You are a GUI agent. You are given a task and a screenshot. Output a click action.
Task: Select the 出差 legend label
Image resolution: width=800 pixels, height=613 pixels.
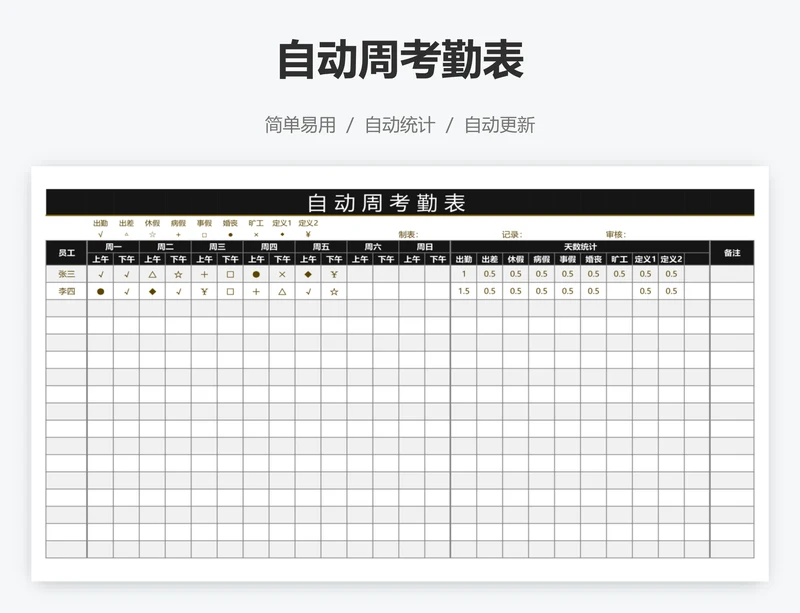[x=127, y=223]
